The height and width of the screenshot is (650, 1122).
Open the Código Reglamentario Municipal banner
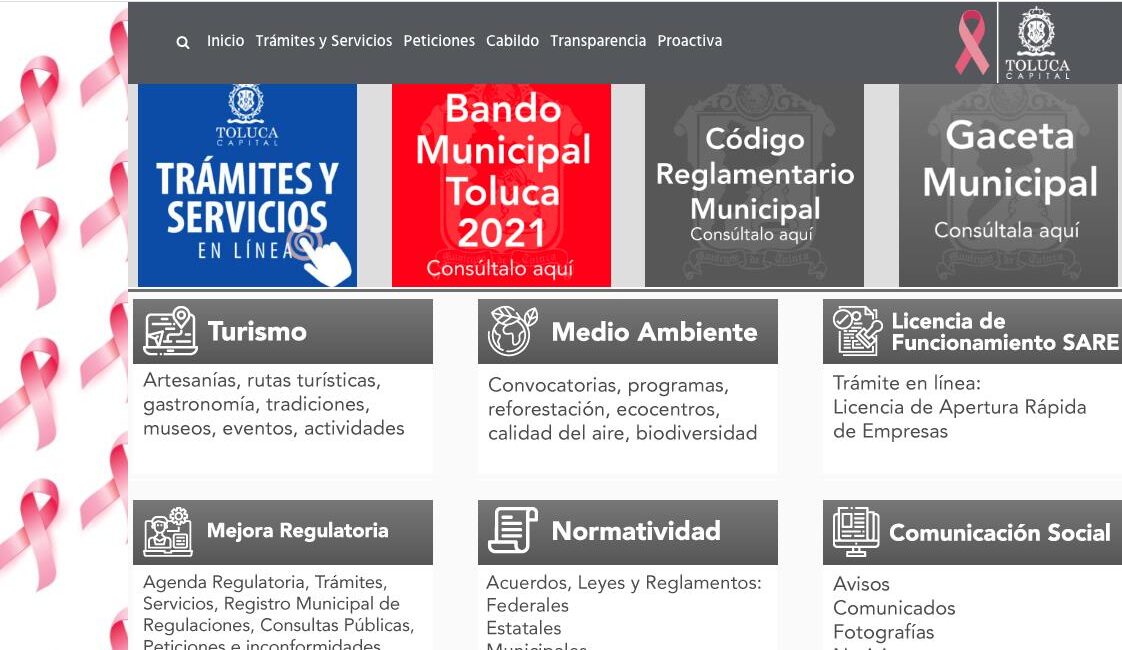[x=754, y=185]
